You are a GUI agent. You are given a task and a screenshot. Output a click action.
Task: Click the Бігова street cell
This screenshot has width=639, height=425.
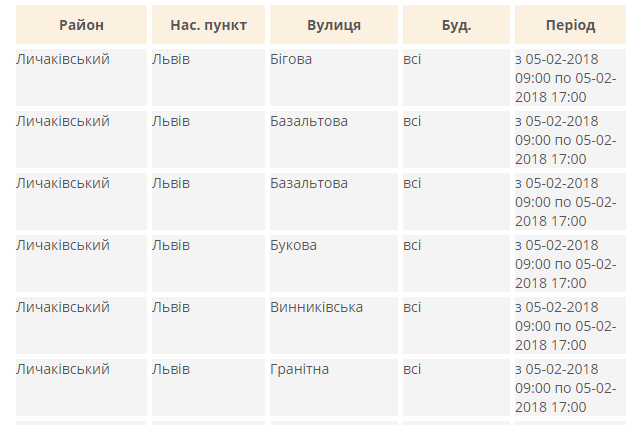tap(291, 59)
